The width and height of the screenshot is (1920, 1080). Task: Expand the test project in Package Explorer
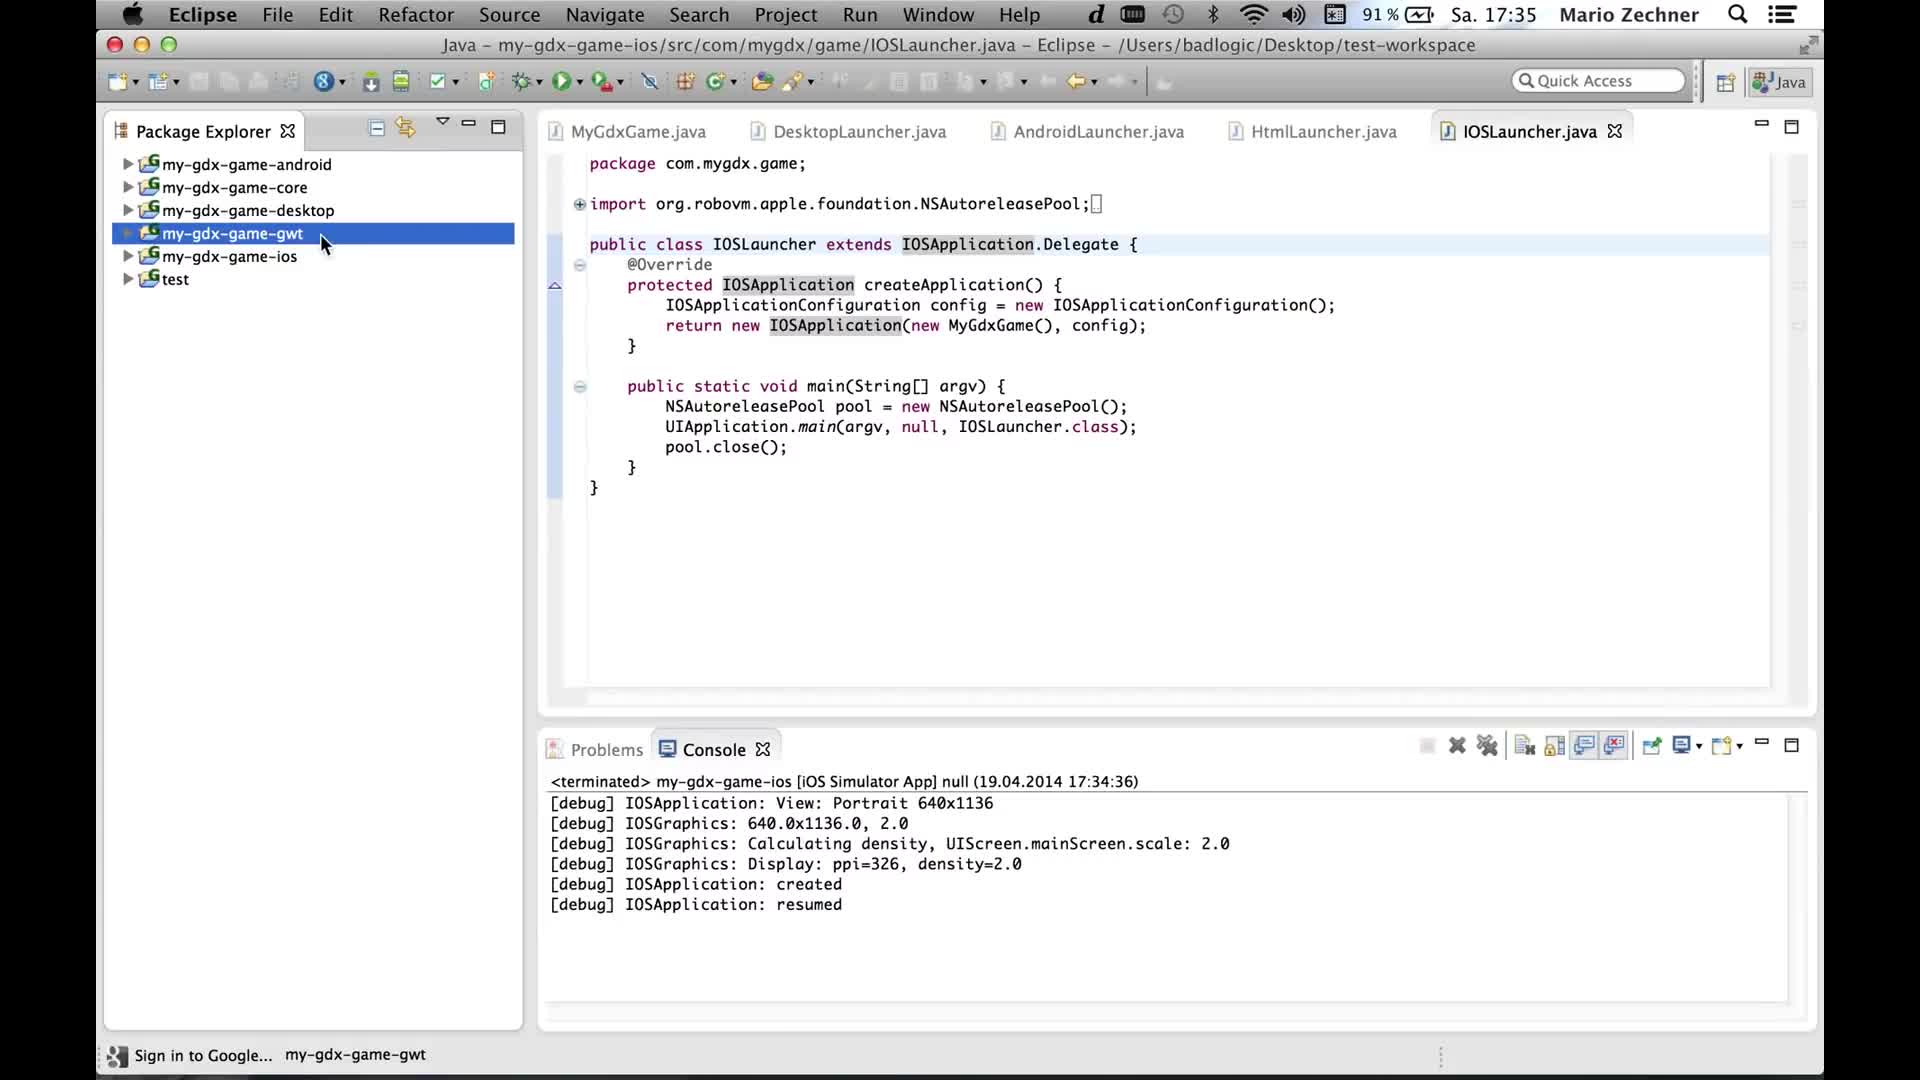coord(128,280)
